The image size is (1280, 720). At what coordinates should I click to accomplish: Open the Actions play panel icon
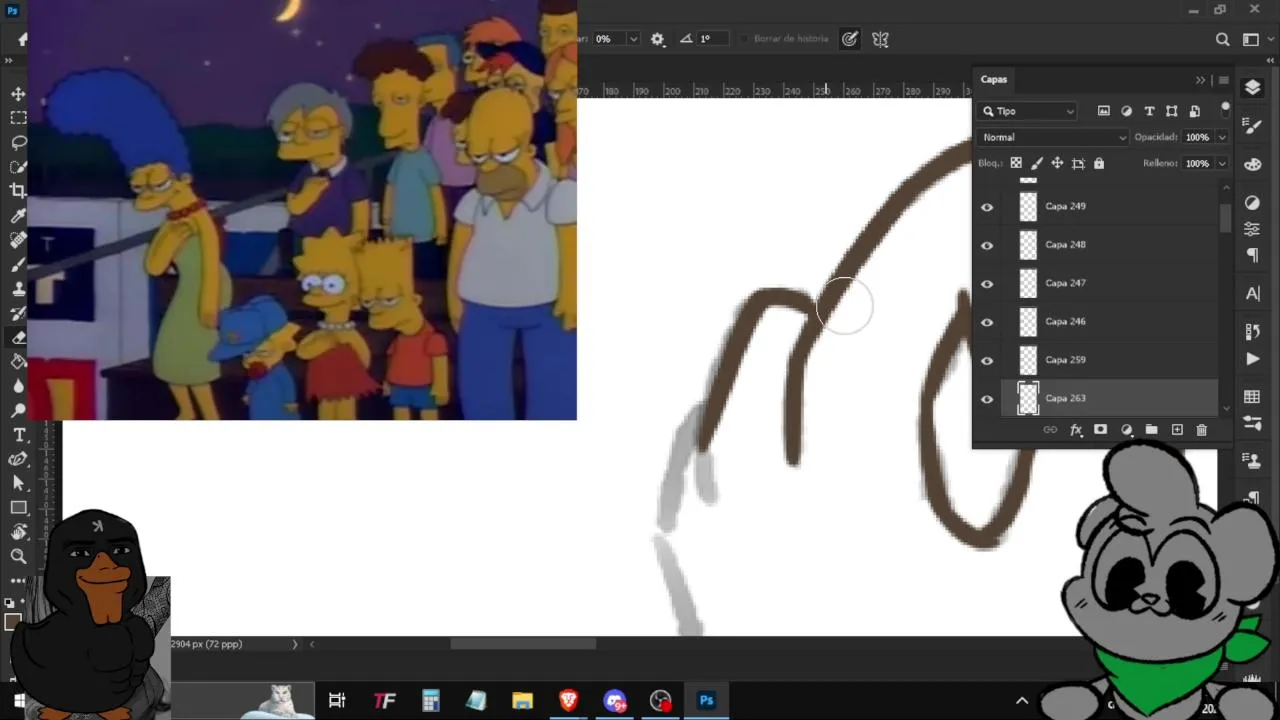1252,359
